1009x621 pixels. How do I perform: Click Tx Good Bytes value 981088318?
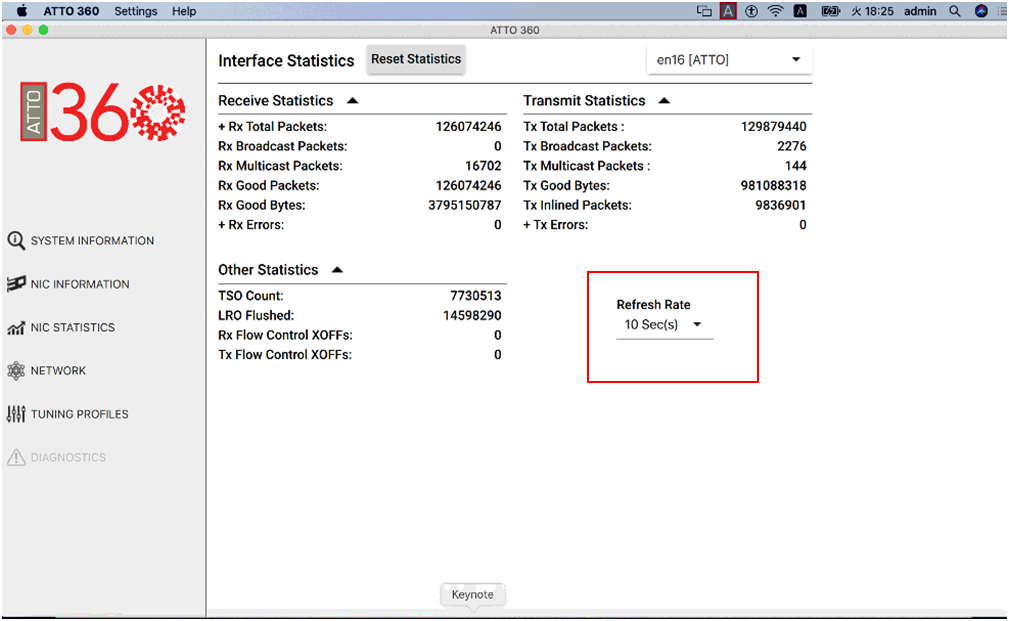pos(773,185)
